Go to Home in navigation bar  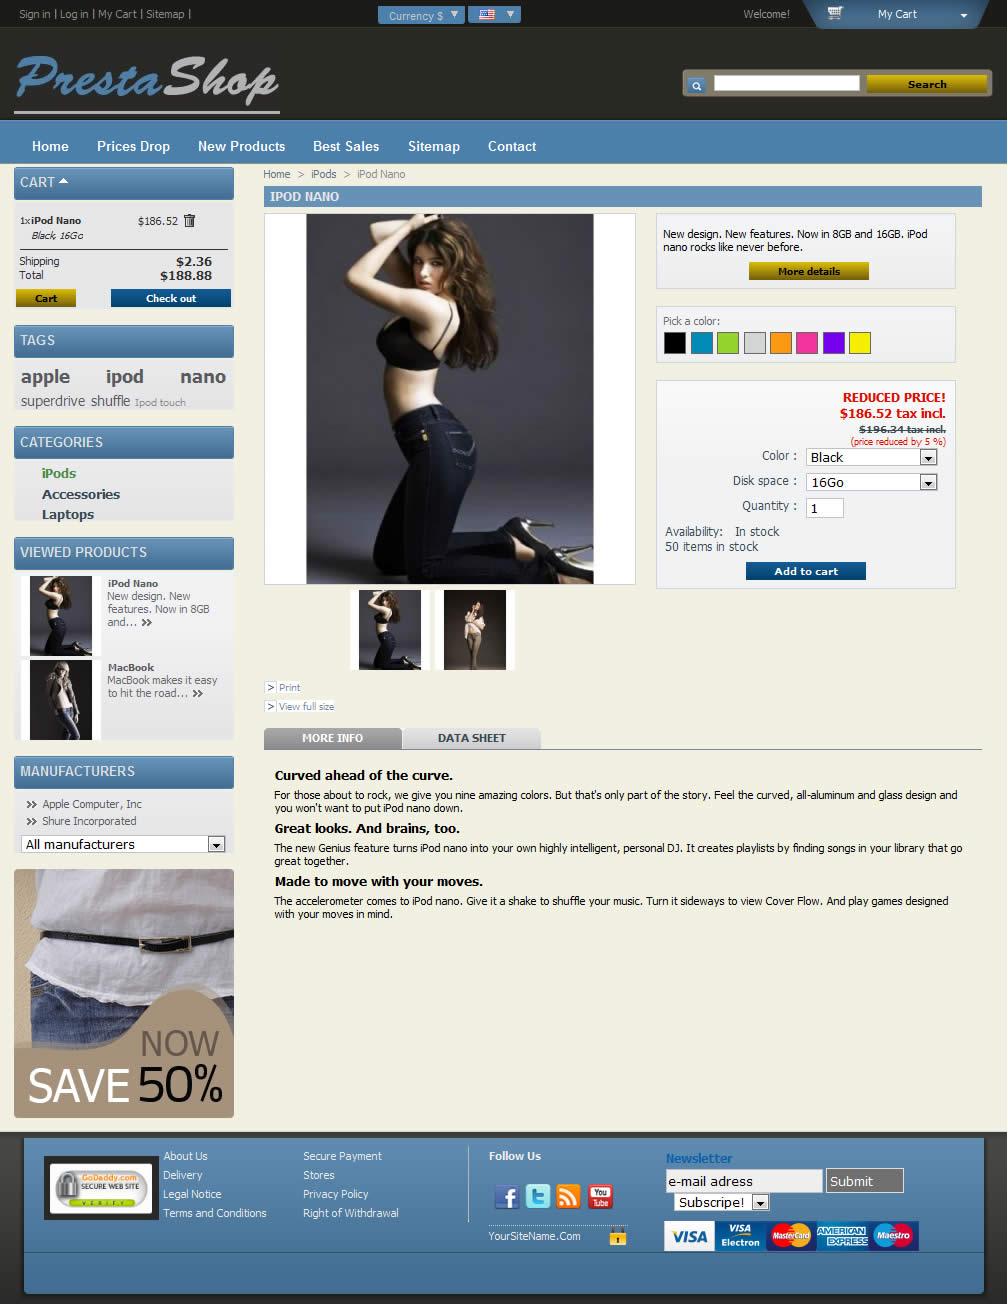[x=50, y=146]
